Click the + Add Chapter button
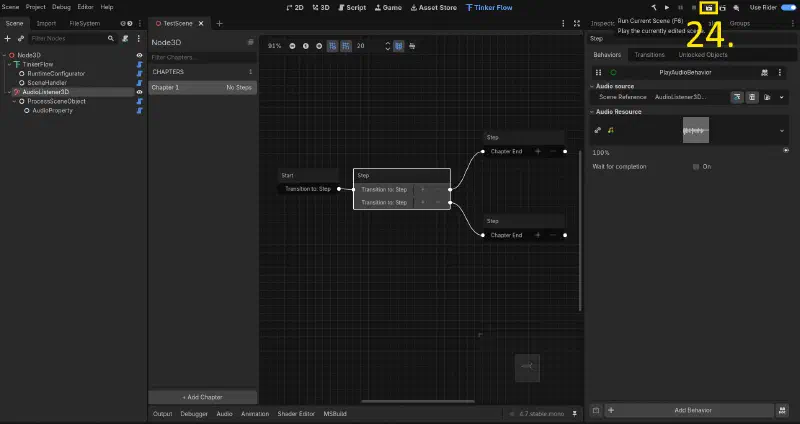This screenshot has height=424, width=800. click(x=203, y=397)
